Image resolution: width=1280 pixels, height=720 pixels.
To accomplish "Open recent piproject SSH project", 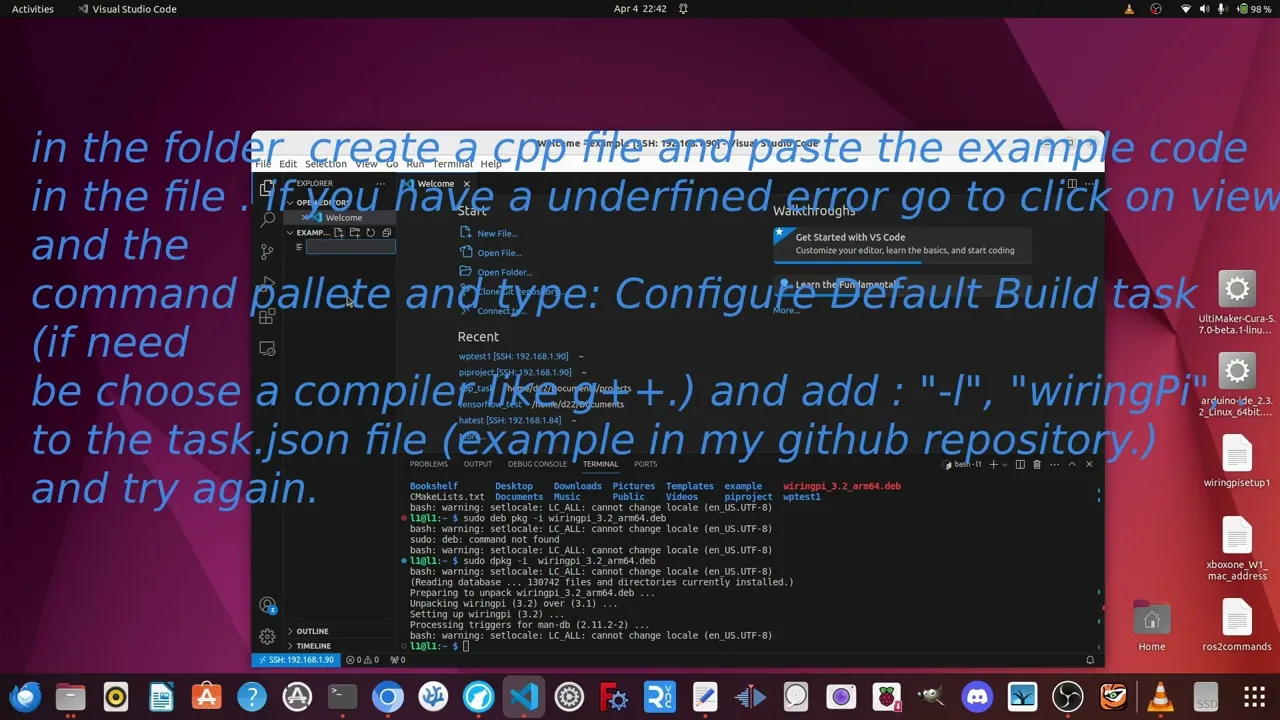I will coord(515,372).
